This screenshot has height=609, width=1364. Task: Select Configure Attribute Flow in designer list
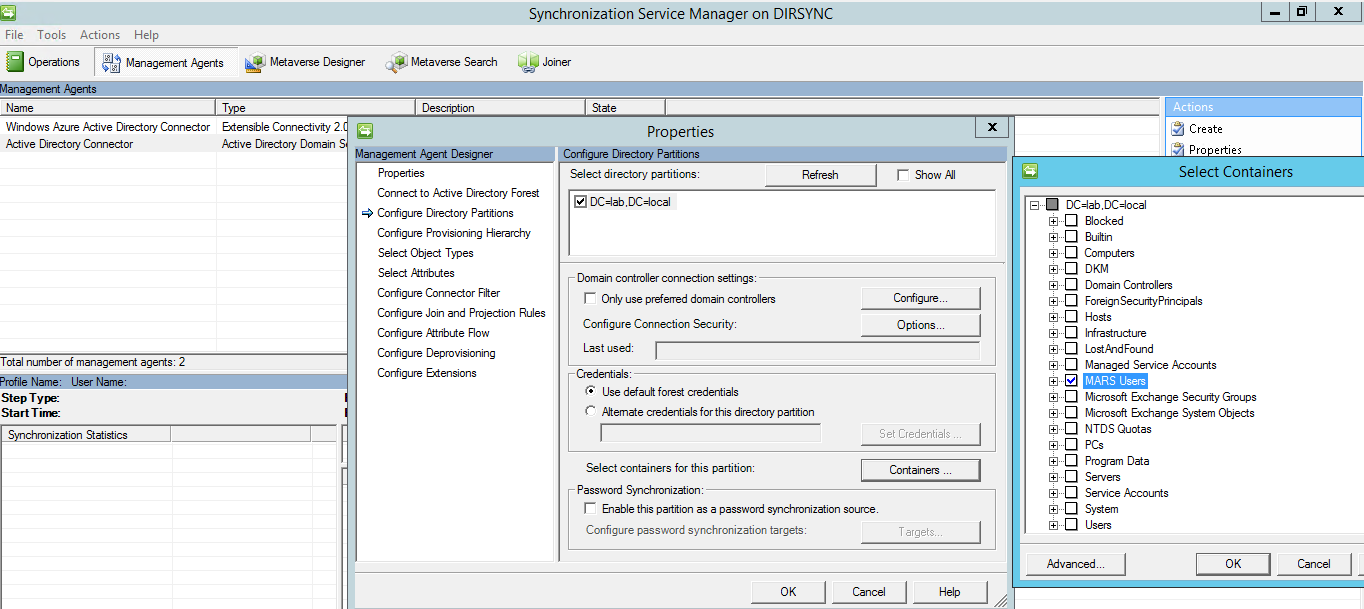(433, 333)
